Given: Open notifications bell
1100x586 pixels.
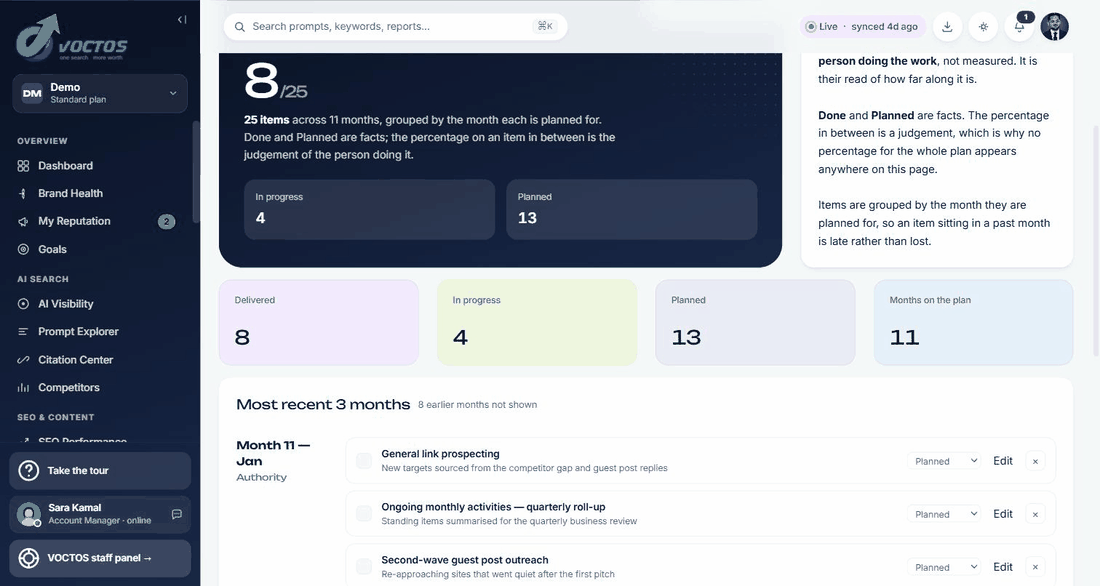Looking at the screenshot, I should 1019,27.
